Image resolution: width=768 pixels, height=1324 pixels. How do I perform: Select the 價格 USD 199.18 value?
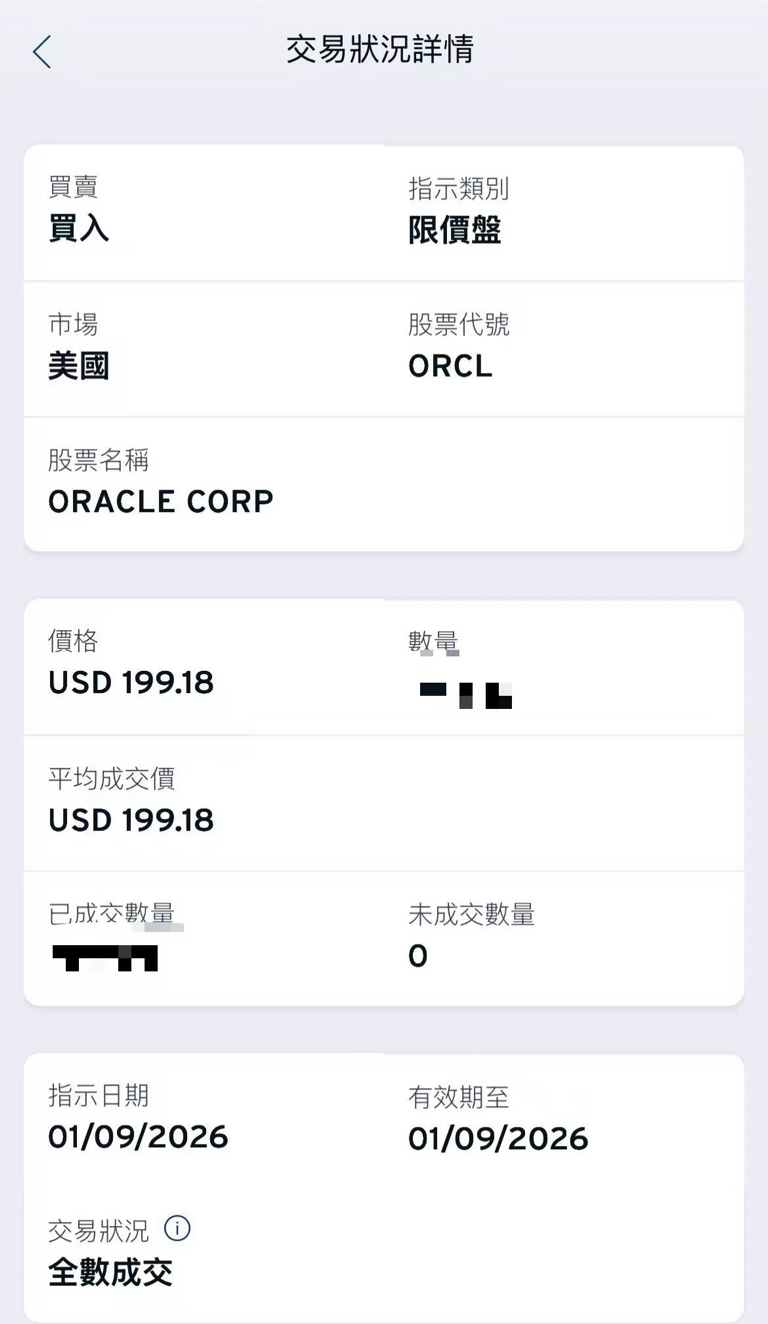tap(131, 683)
